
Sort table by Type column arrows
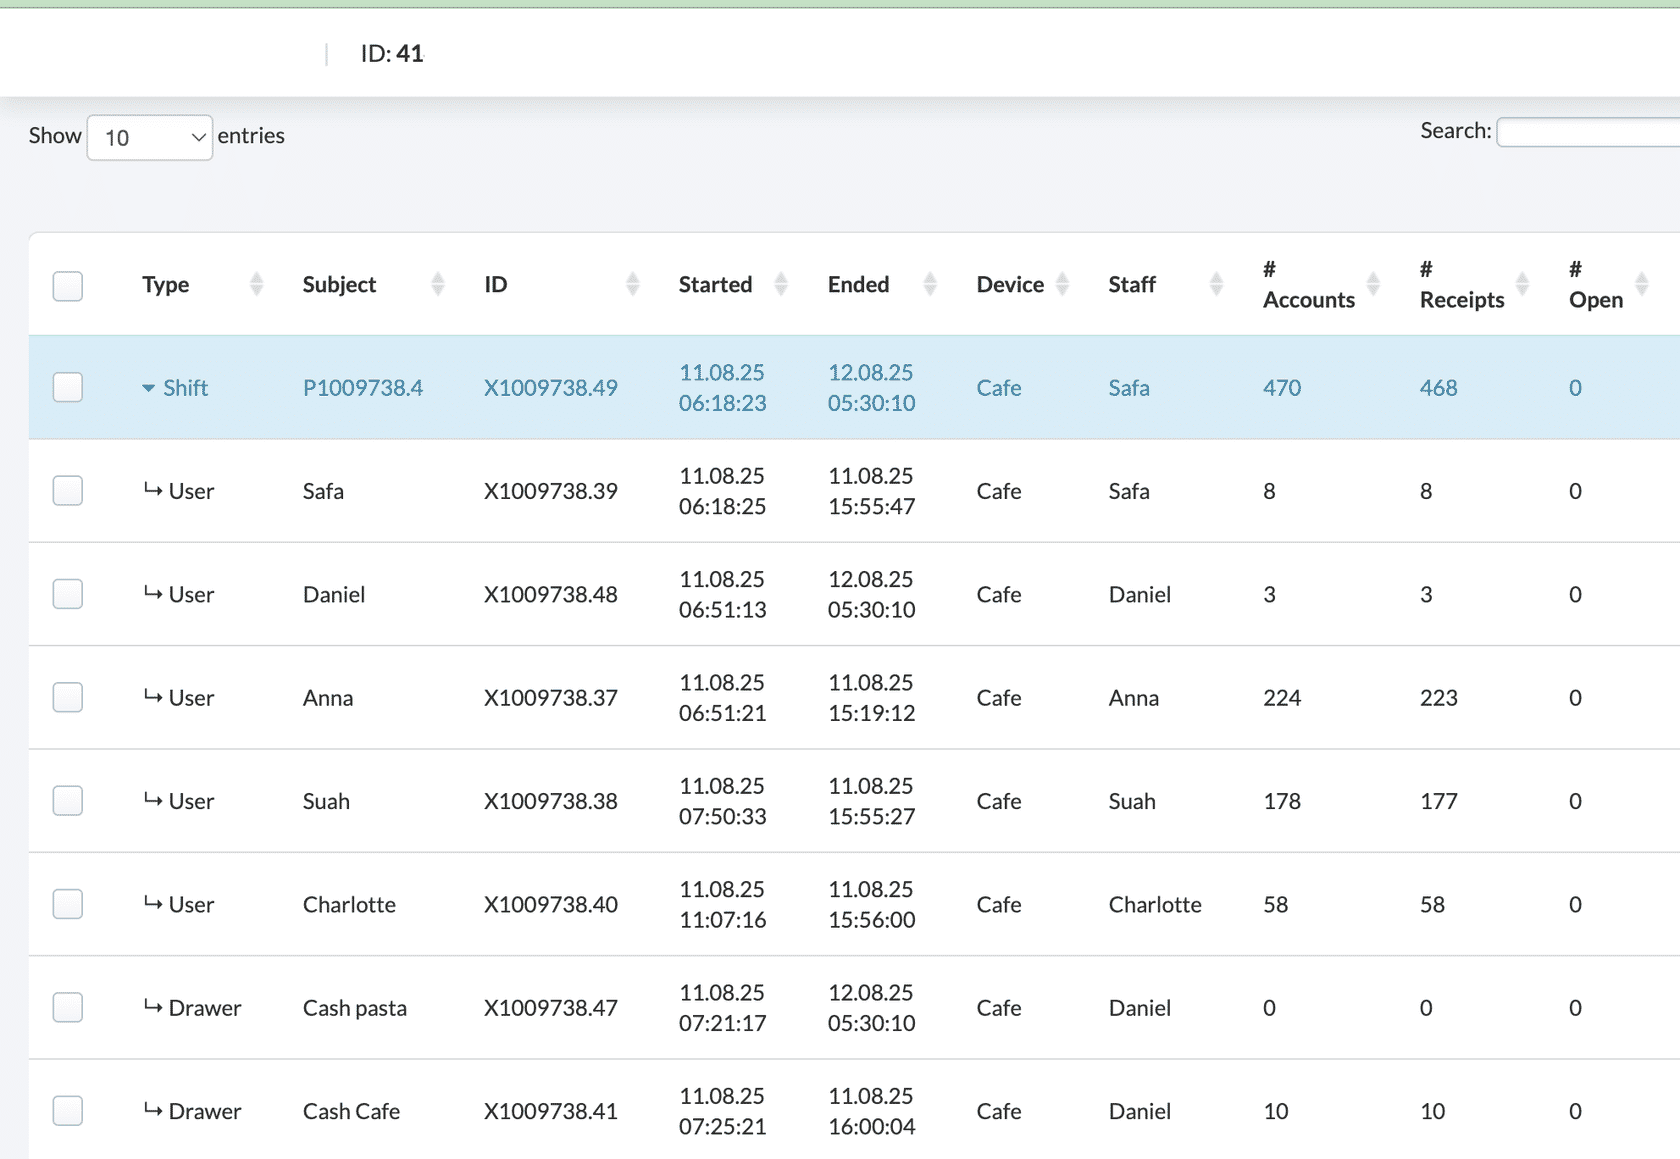(x=256, y=285)
